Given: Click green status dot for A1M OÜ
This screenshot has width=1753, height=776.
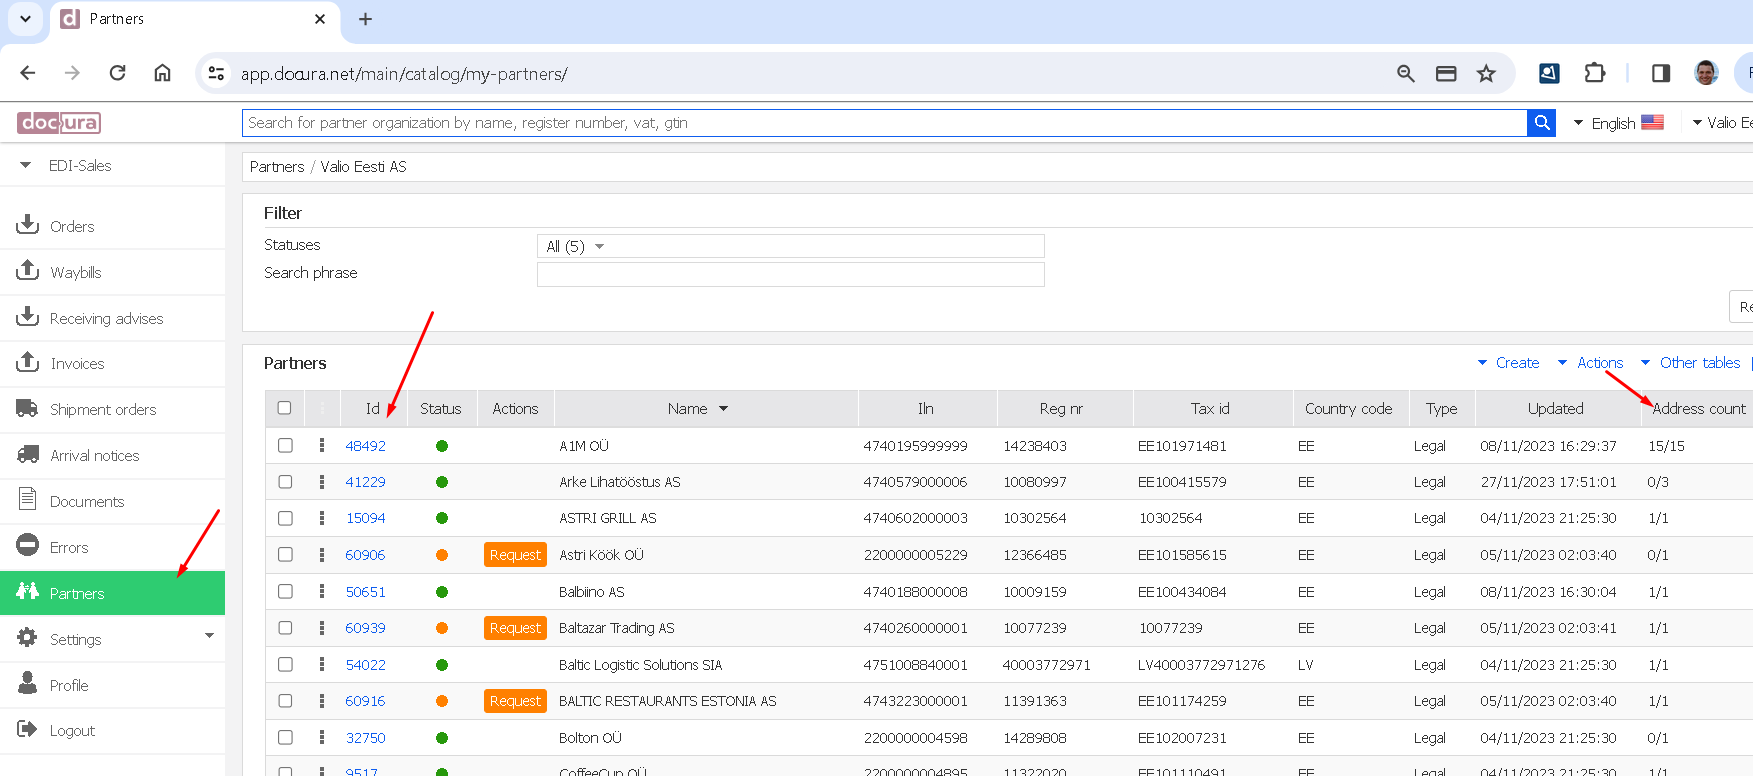Looking at the screenshot, I should [442, 446].
